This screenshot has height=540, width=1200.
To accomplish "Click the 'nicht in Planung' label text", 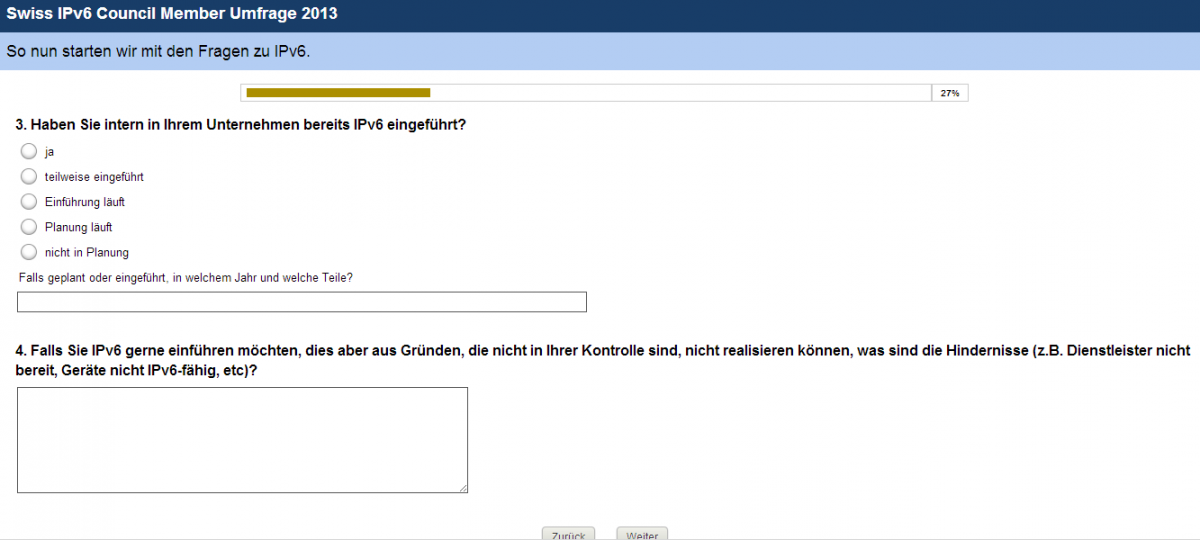I will point(87,252).
